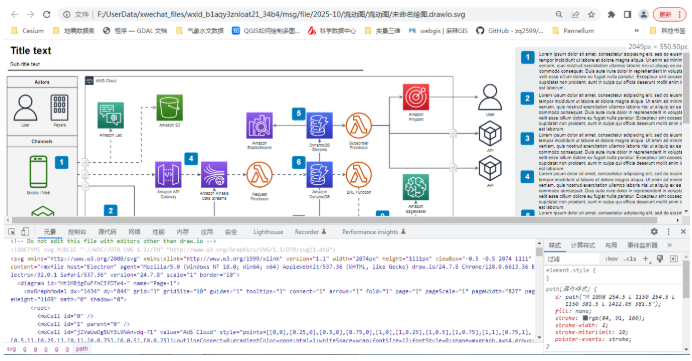Viewport: 692px width, 361px height.
Task: Switch to the 计算样式 Computed pane
Action: click(583, 245)
